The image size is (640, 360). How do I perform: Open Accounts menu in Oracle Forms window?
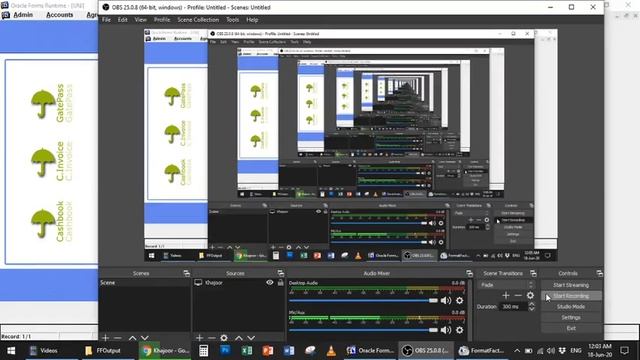tap(60, 15)
